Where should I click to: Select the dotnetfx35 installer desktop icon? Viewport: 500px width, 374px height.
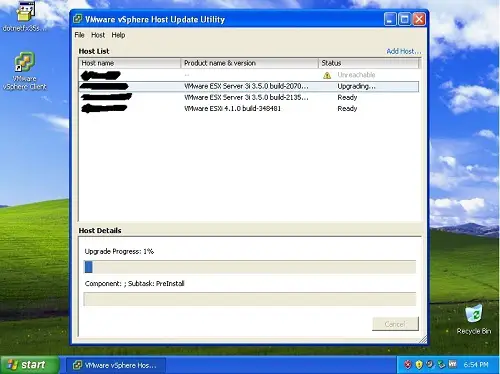point(25,17)
